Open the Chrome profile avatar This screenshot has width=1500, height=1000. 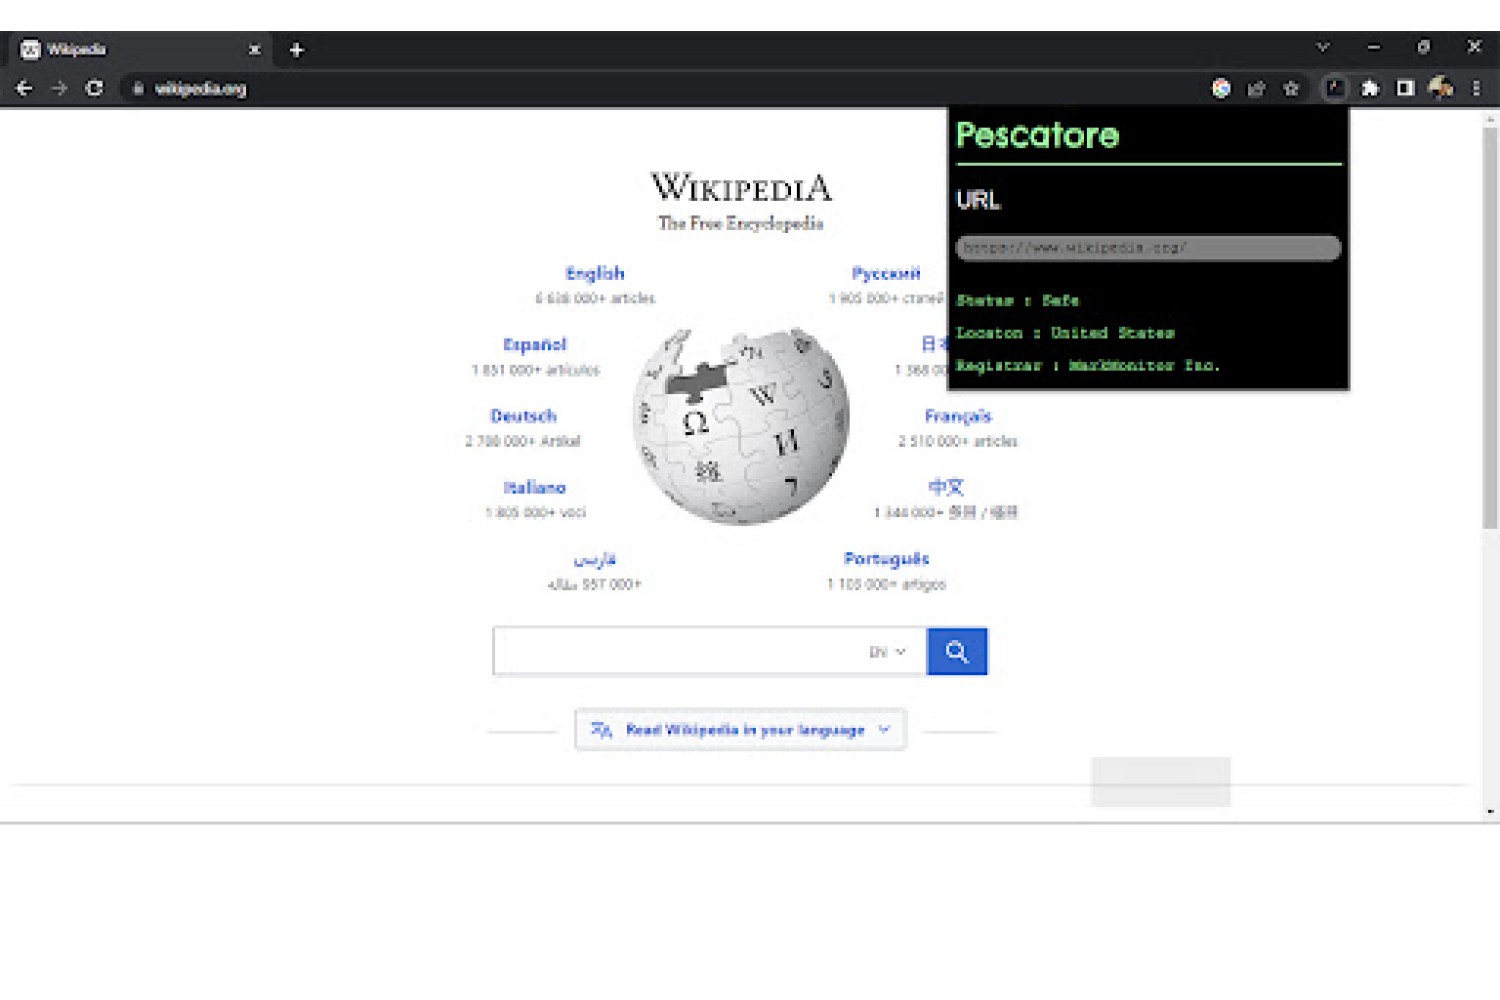click(x=1441, y=89)
